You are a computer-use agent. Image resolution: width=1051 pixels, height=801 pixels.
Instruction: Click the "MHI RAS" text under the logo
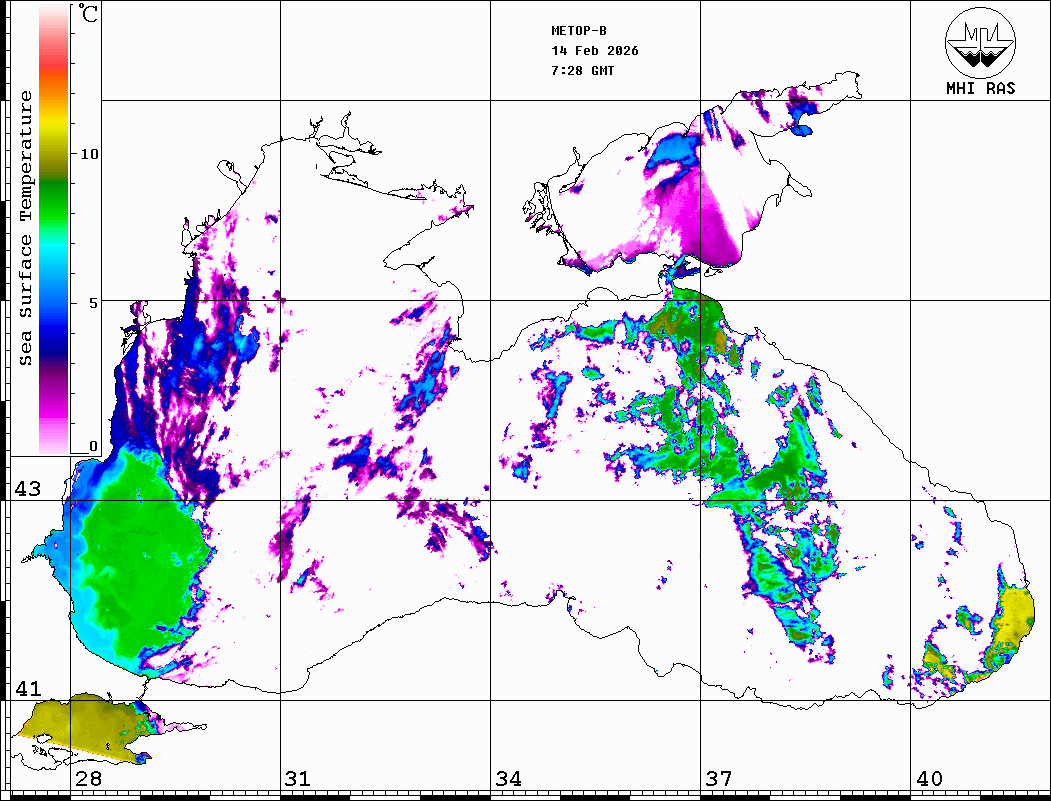pos(980,88)
